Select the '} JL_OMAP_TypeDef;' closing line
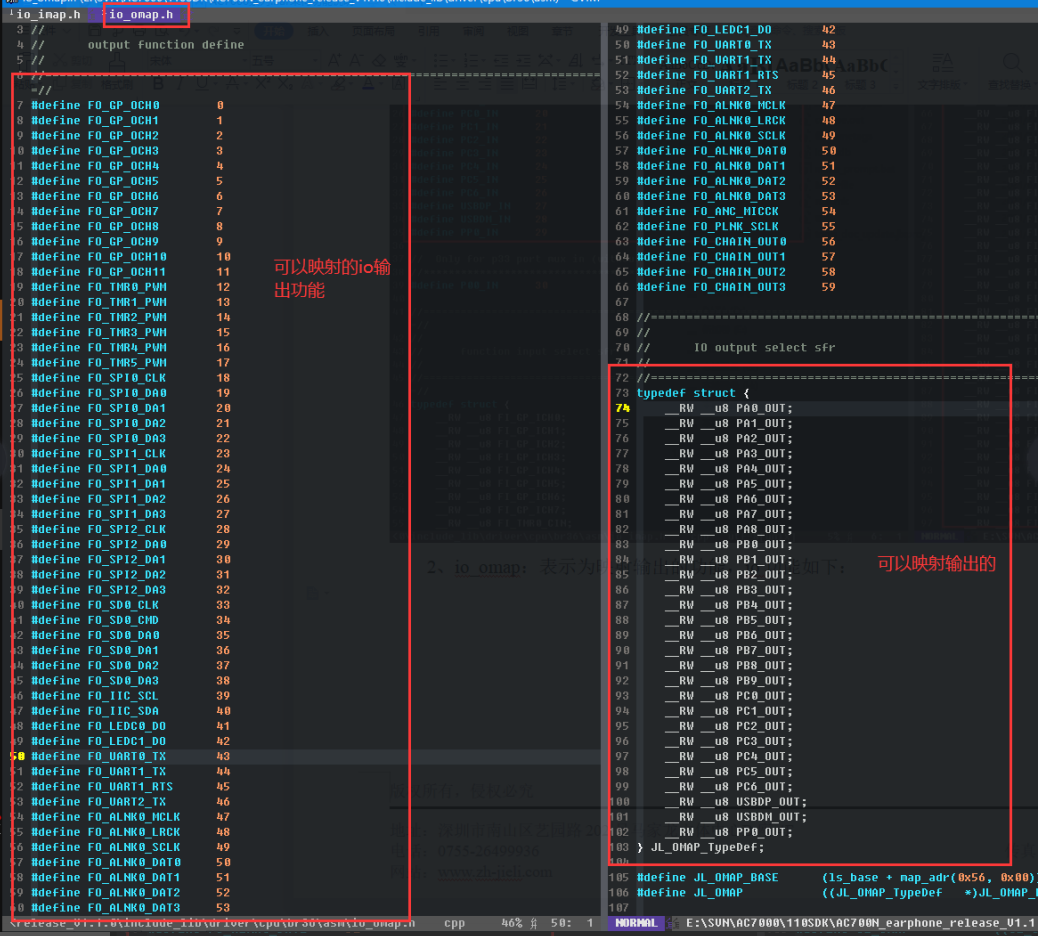 (x=700, y=847)
